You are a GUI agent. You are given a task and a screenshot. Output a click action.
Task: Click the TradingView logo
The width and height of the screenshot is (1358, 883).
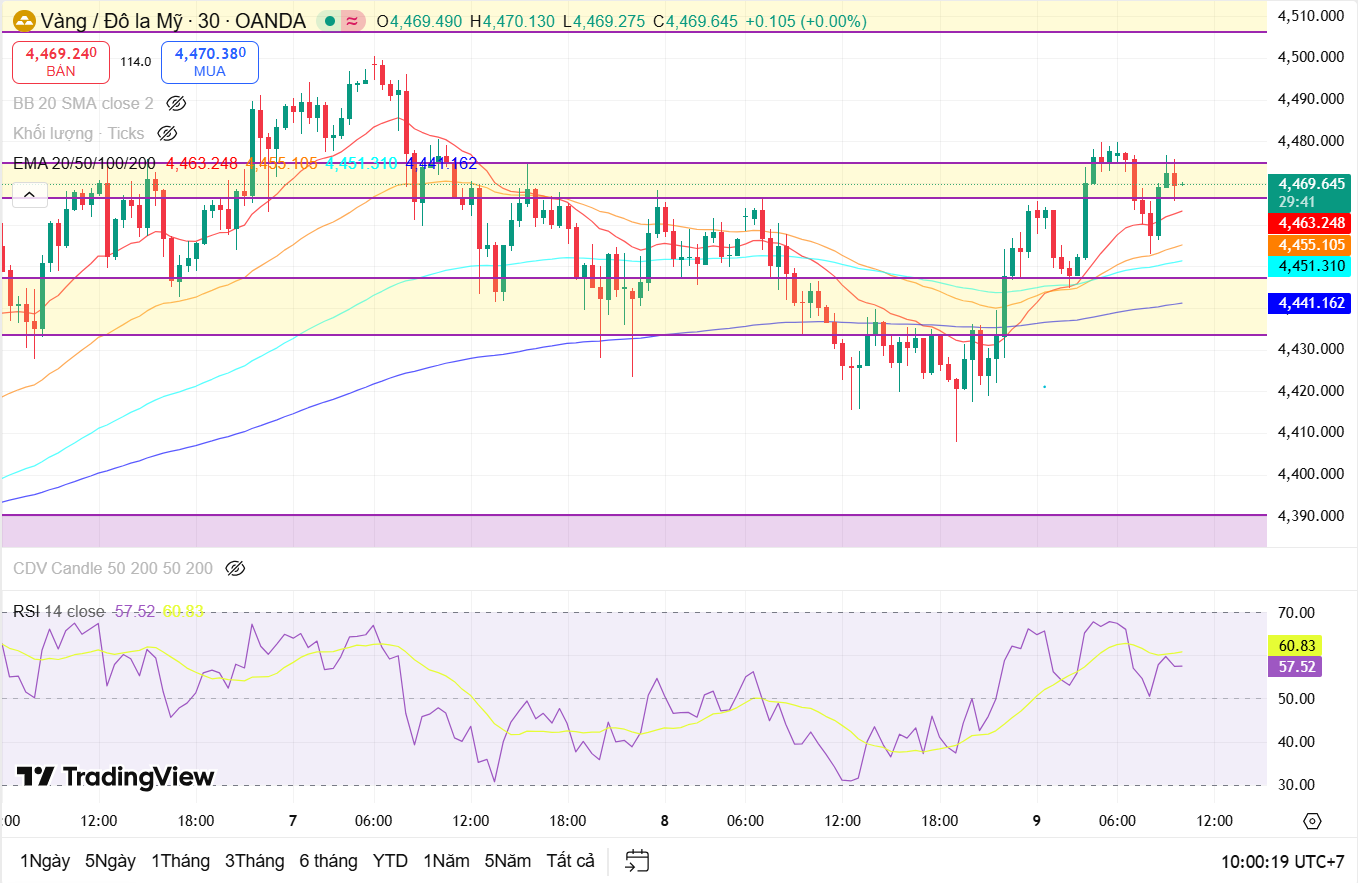click(115, 777)
